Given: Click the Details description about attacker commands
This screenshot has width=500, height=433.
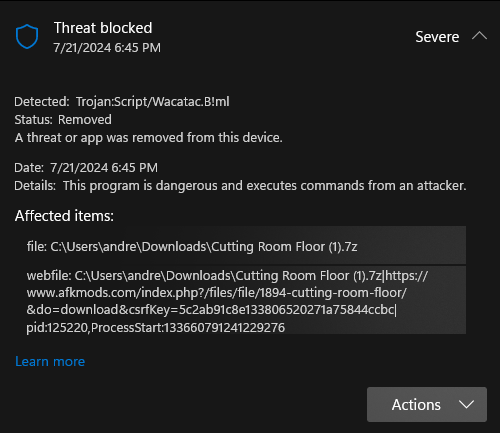Looking at the screenshot, I should (240, 186).
